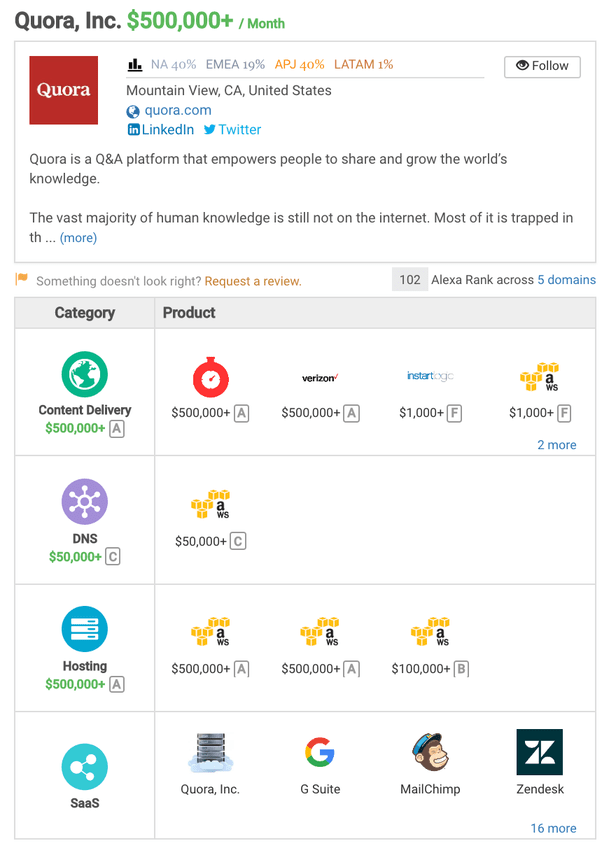602x848 pixels.
Task: Click the MailChimp monkey icon
Action: (429, 751)
